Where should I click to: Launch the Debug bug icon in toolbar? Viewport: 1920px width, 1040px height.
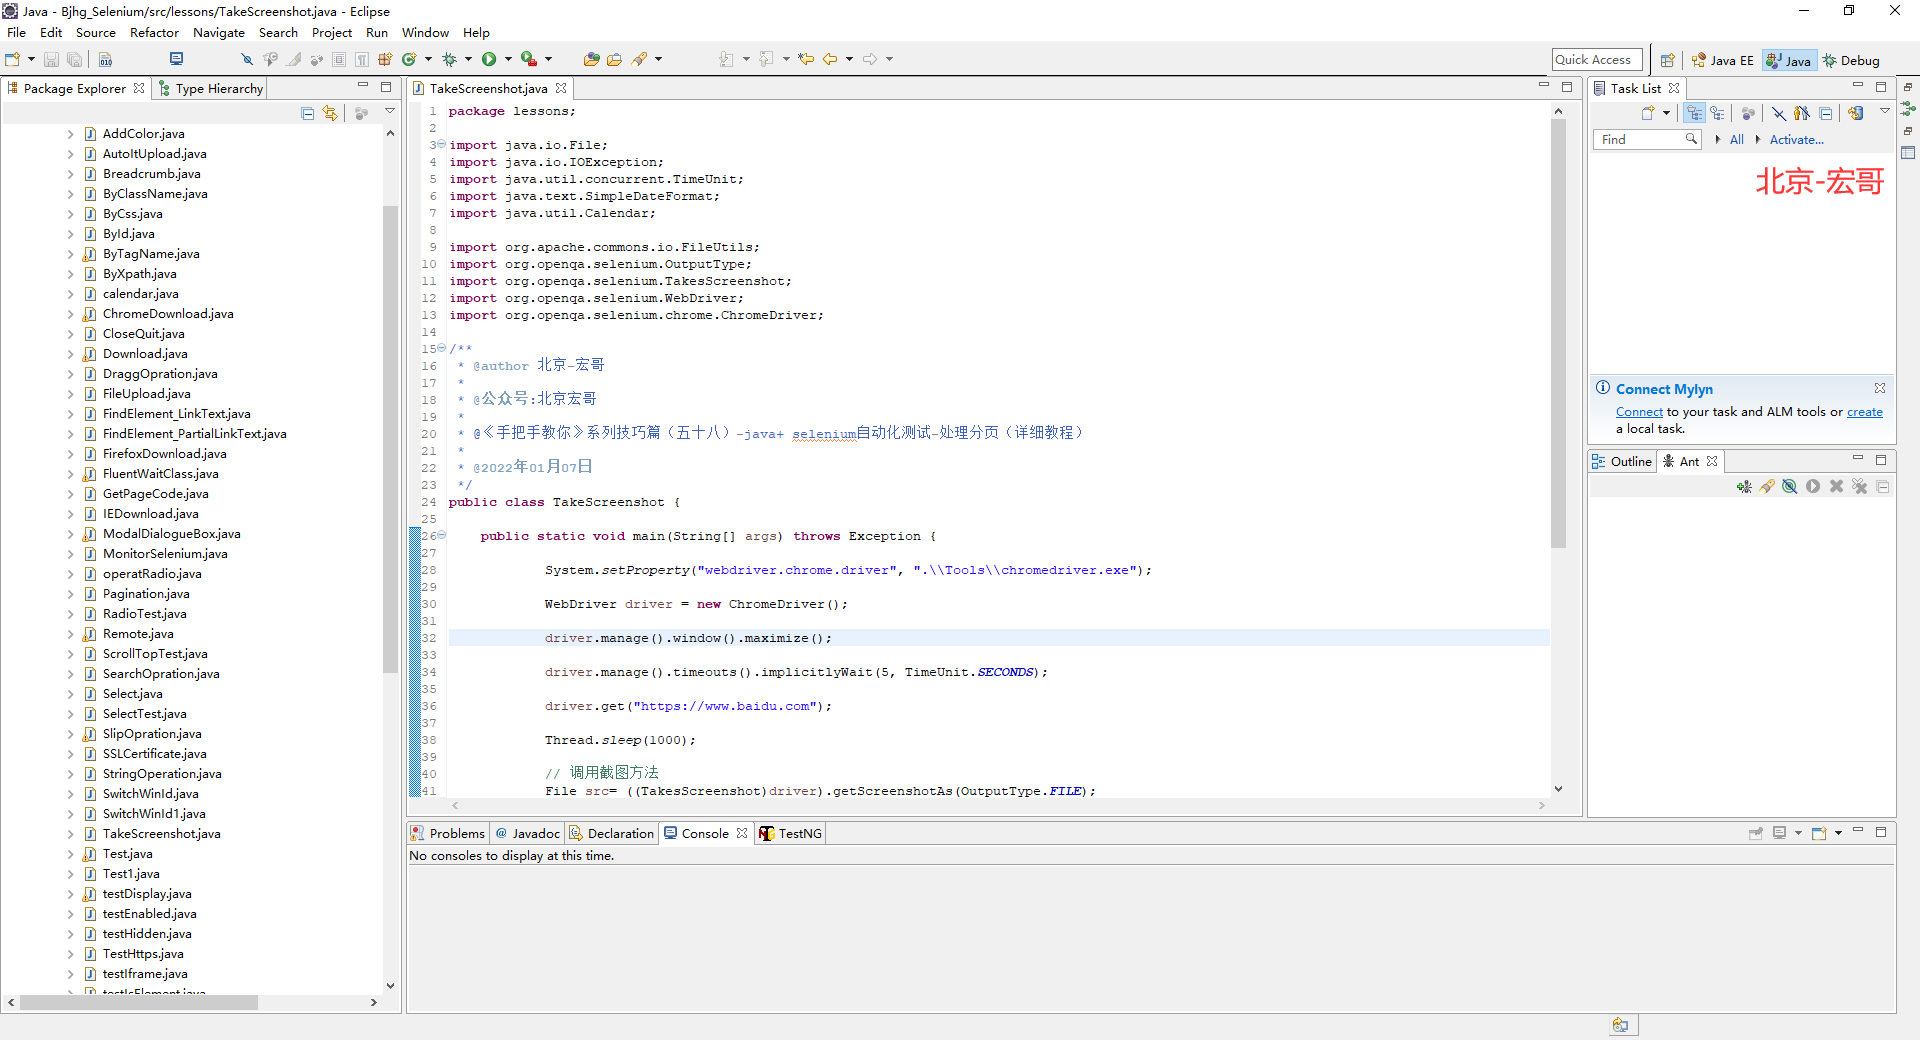[449, 60]
